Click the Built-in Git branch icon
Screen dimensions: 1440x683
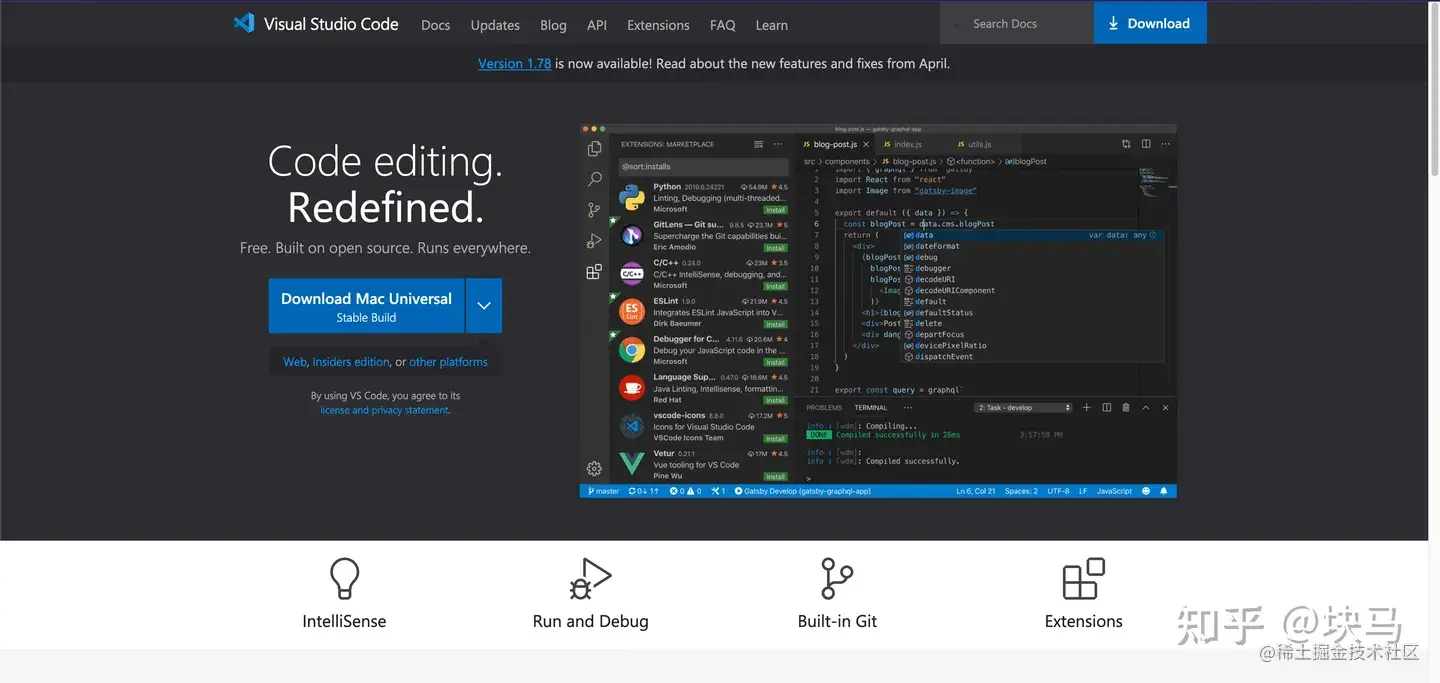tap(836, 579)
